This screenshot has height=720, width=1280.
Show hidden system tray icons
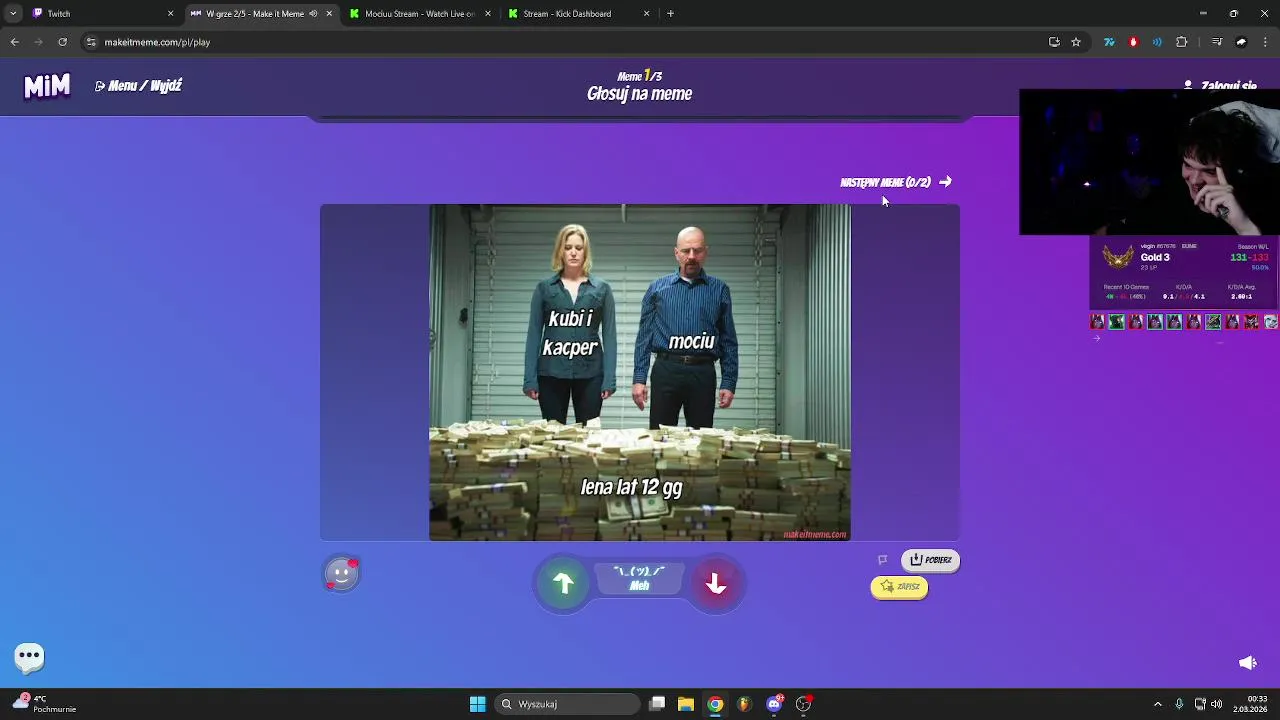[1158, 704]
